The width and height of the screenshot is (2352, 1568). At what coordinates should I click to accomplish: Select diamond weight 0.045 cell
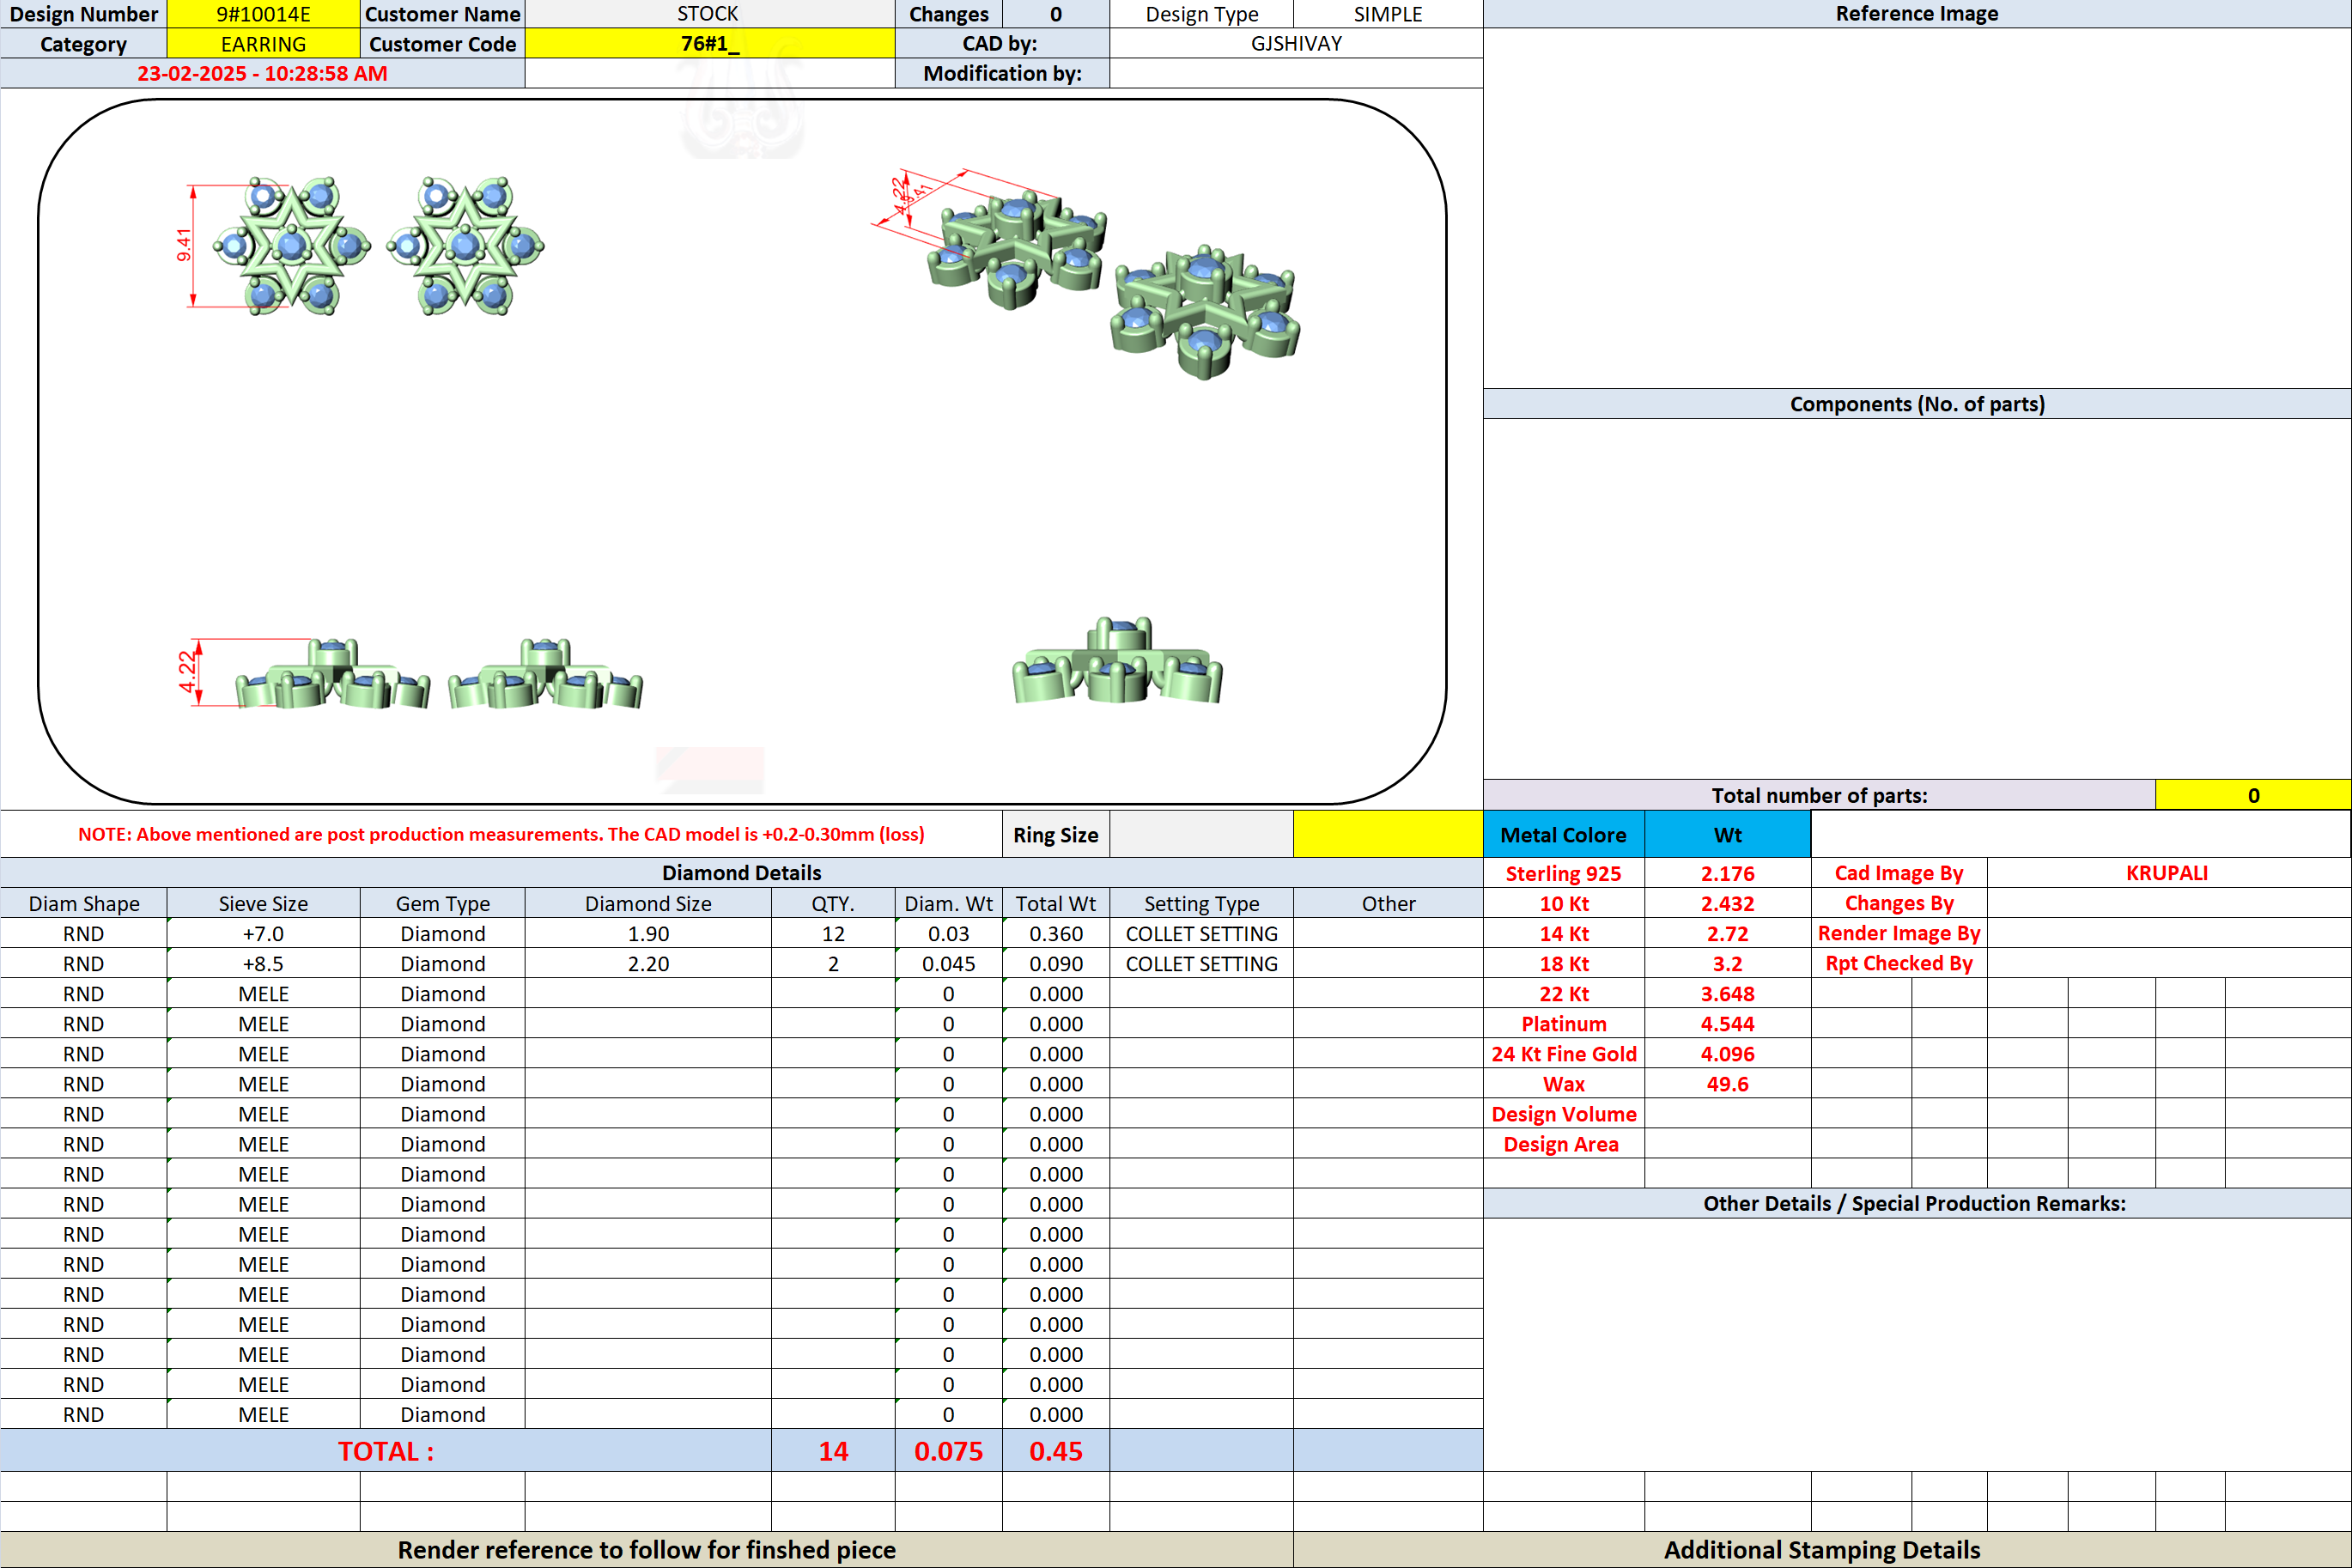pyautogui.click(x=949, y=963)
